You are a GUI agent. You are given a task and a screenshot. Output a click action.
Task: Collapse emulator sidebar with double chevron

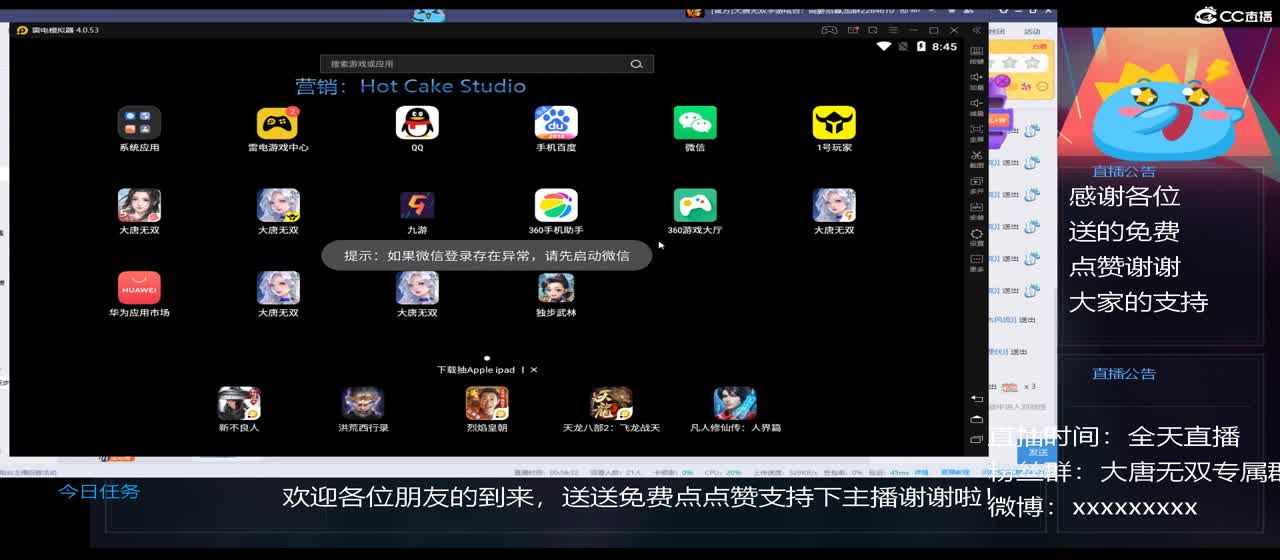pos(976,30)
